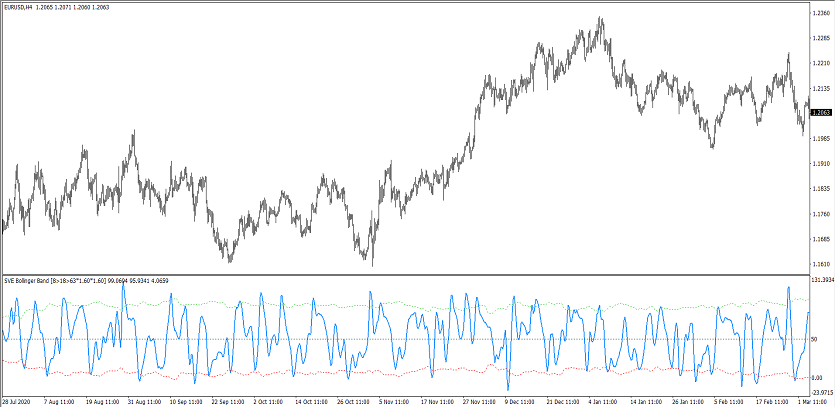This screenshot has width=835, height=407.
Task: Click the 1.2285 price axis label
Action: click(x=821, y=39)
